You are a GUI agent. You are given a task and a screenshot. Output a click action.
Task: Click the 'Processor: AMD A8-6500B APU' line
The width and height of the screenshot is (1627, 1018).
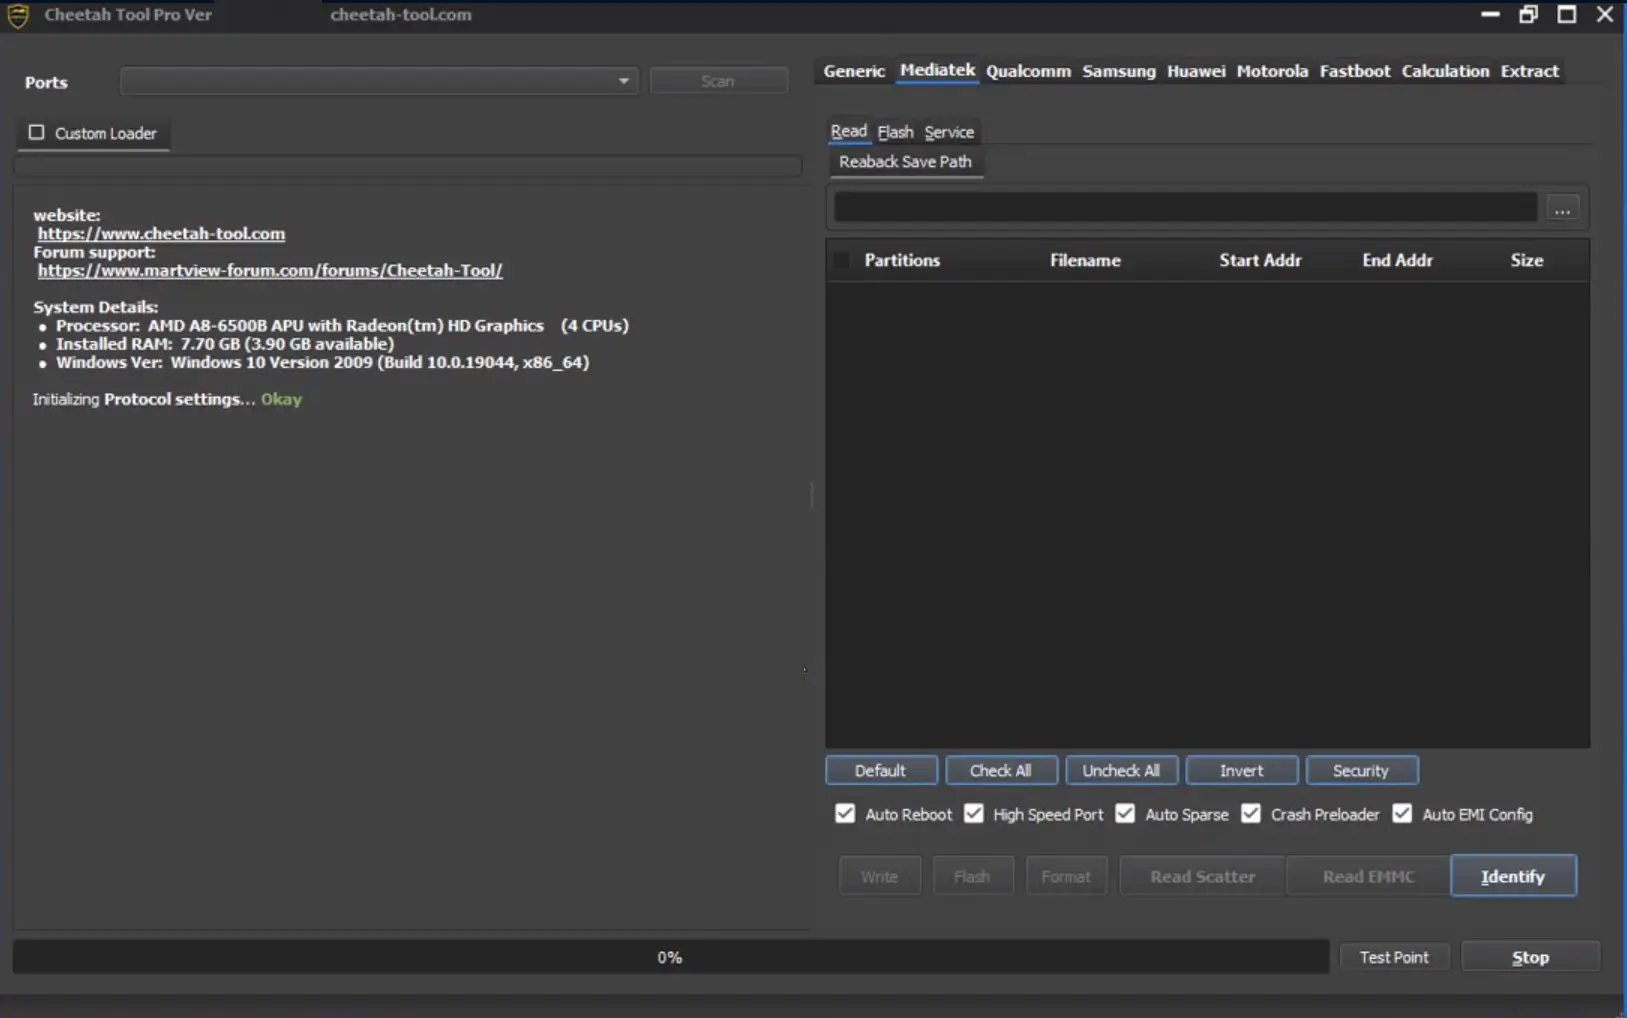point(342,325)
